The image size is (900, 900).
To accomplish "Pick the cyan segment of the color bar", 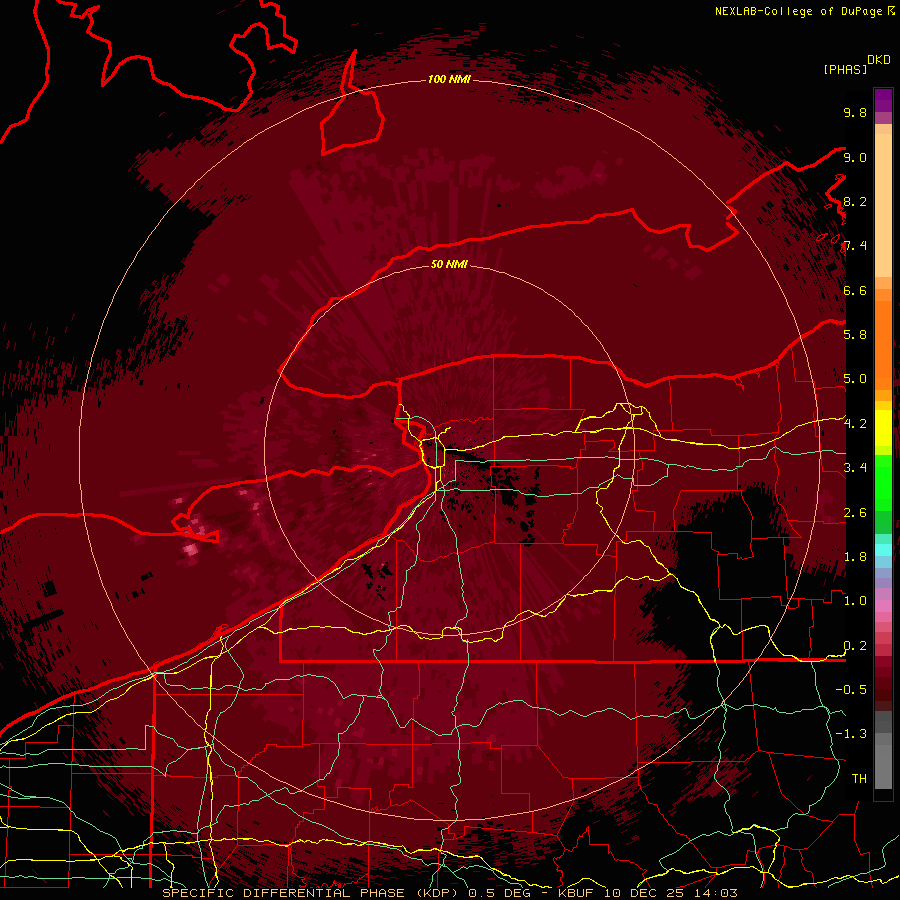I will tap(883, 549).
